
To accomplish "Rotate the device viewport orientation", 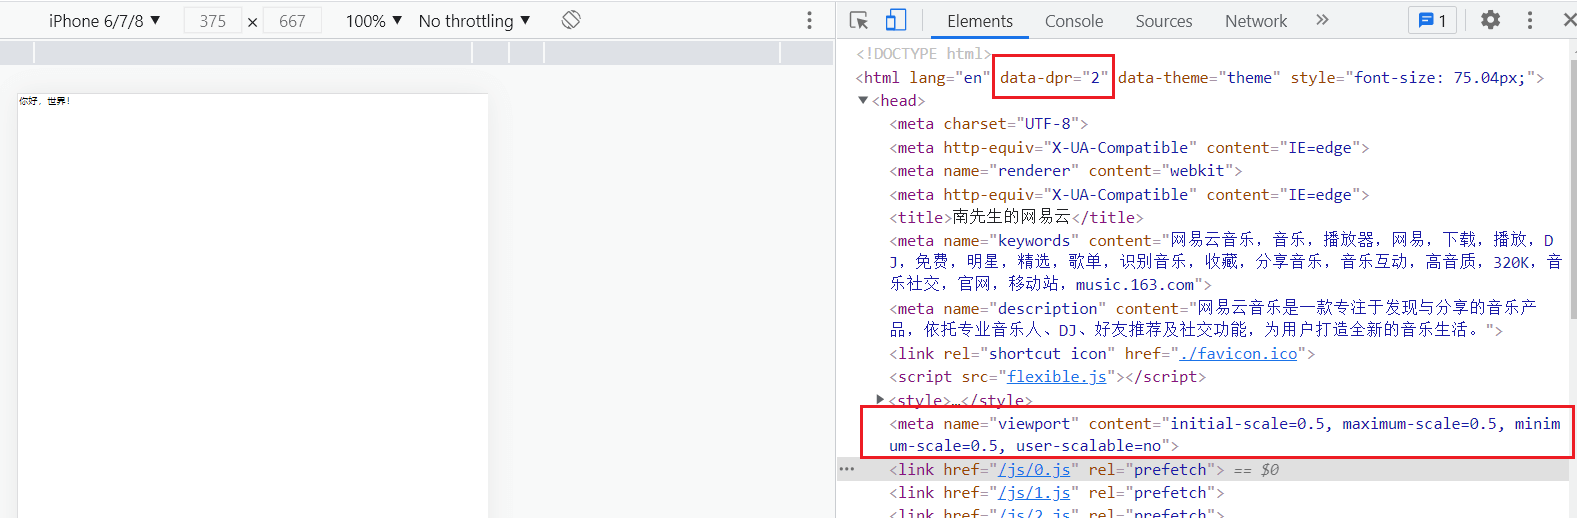I will tap(571, 20).
